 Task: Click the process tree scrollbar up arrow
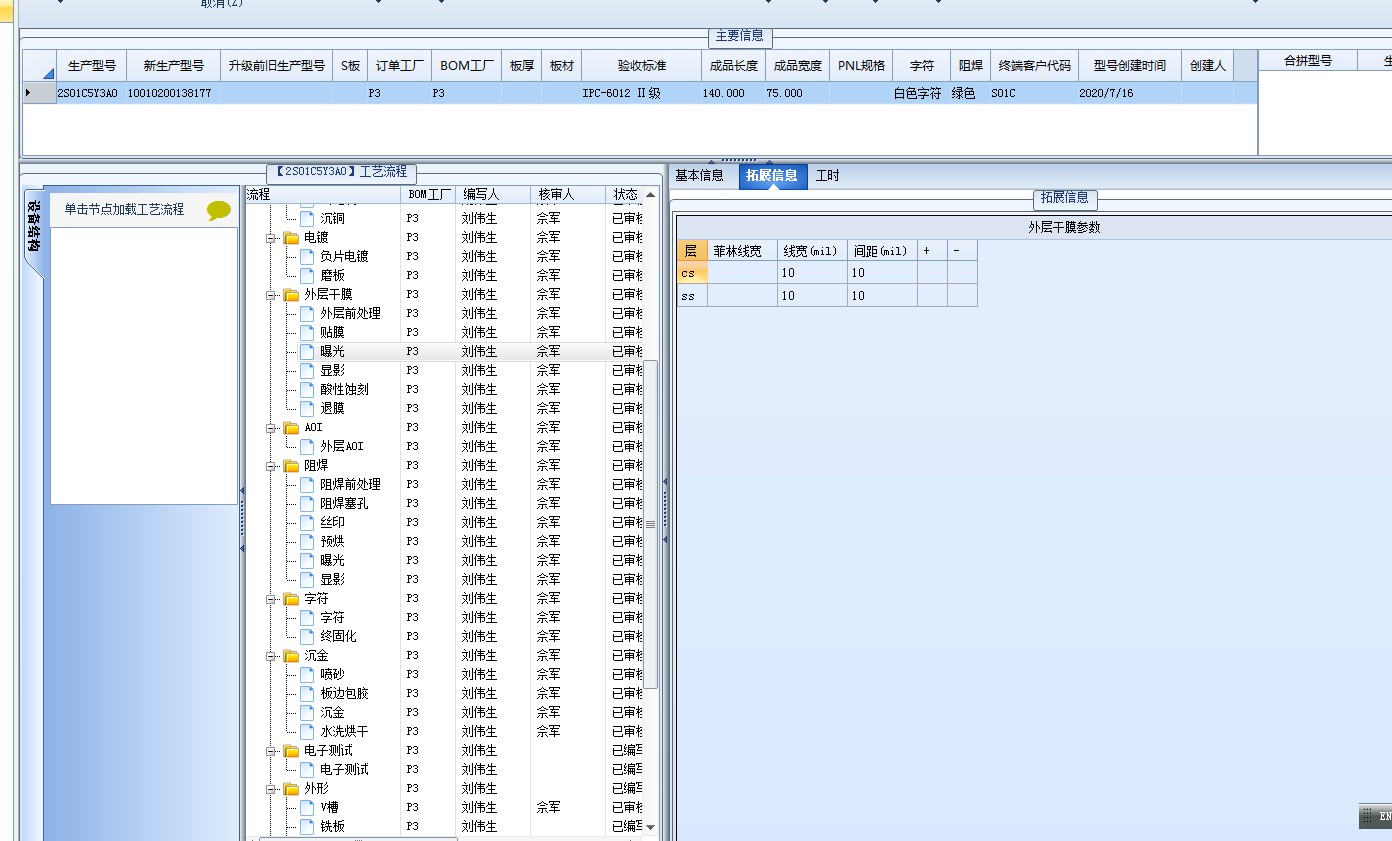tap(651, 195)
